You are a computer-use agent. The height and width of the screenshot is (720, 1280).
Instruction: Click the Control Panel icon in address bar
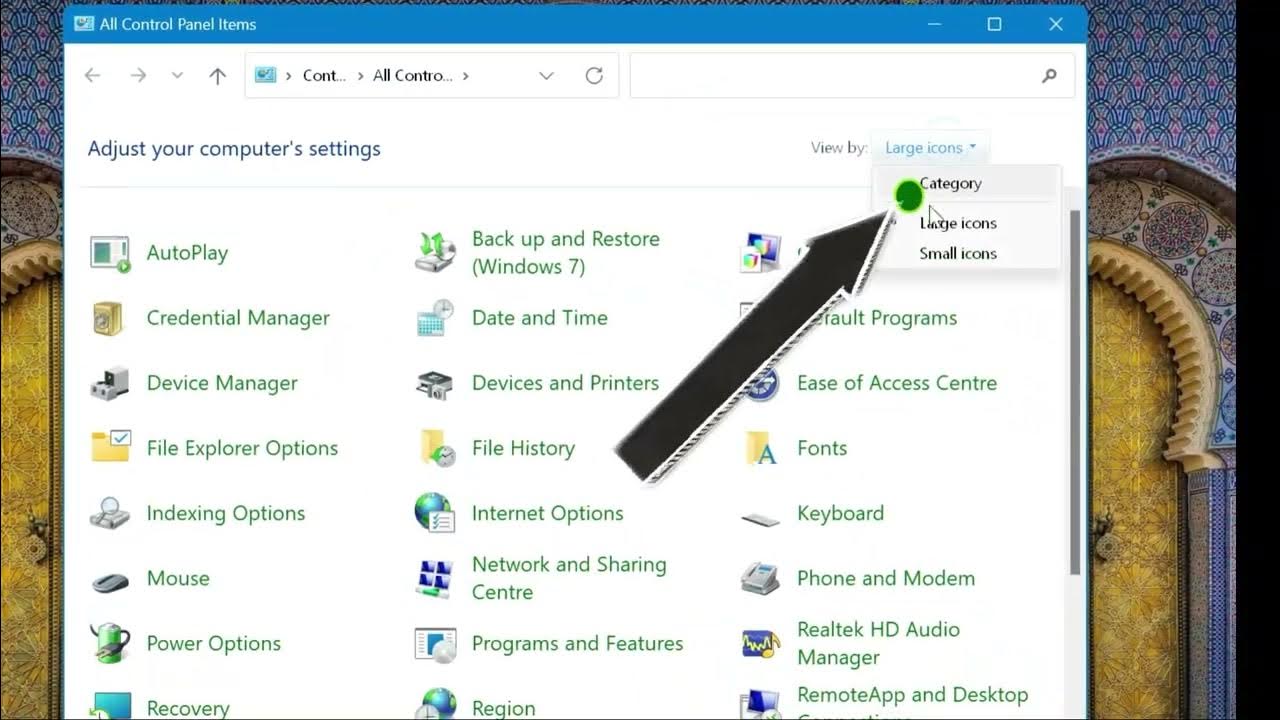265,75
